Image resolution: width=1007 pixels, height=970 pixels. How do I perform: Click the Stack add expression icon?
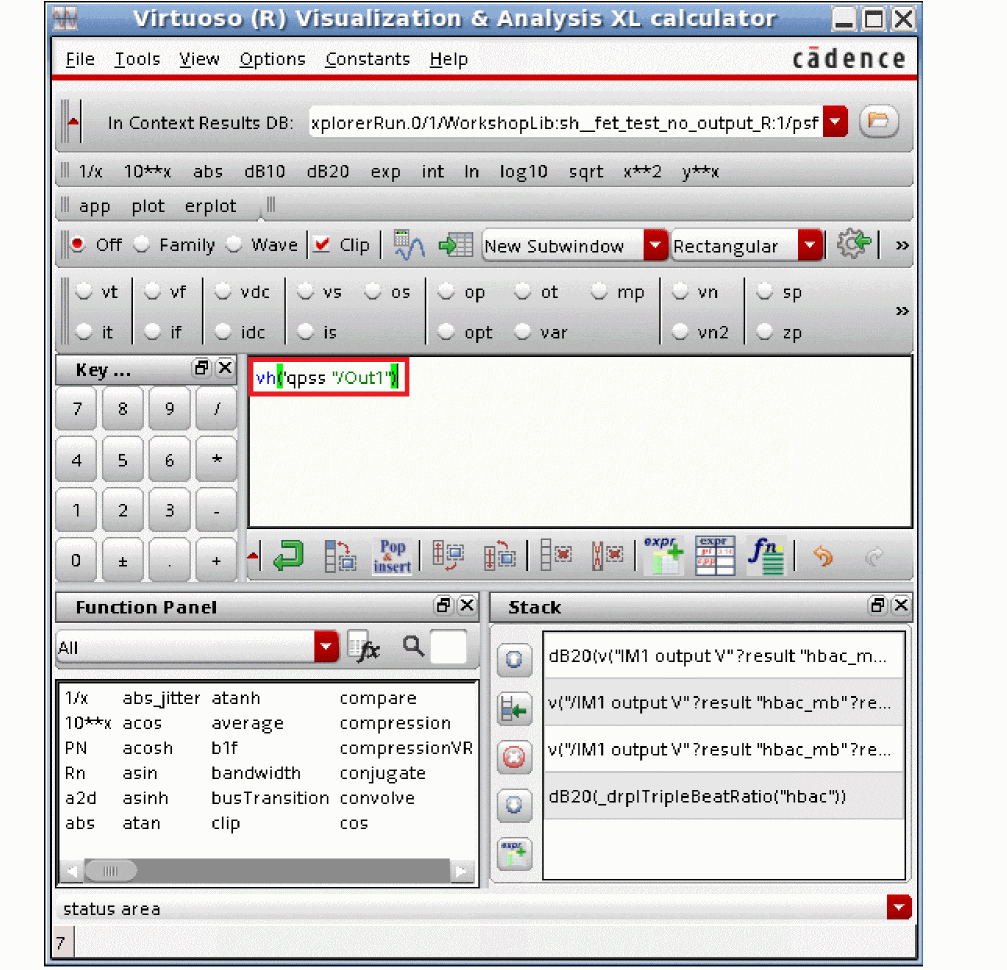pyautogui.click(x=514, y=854)
